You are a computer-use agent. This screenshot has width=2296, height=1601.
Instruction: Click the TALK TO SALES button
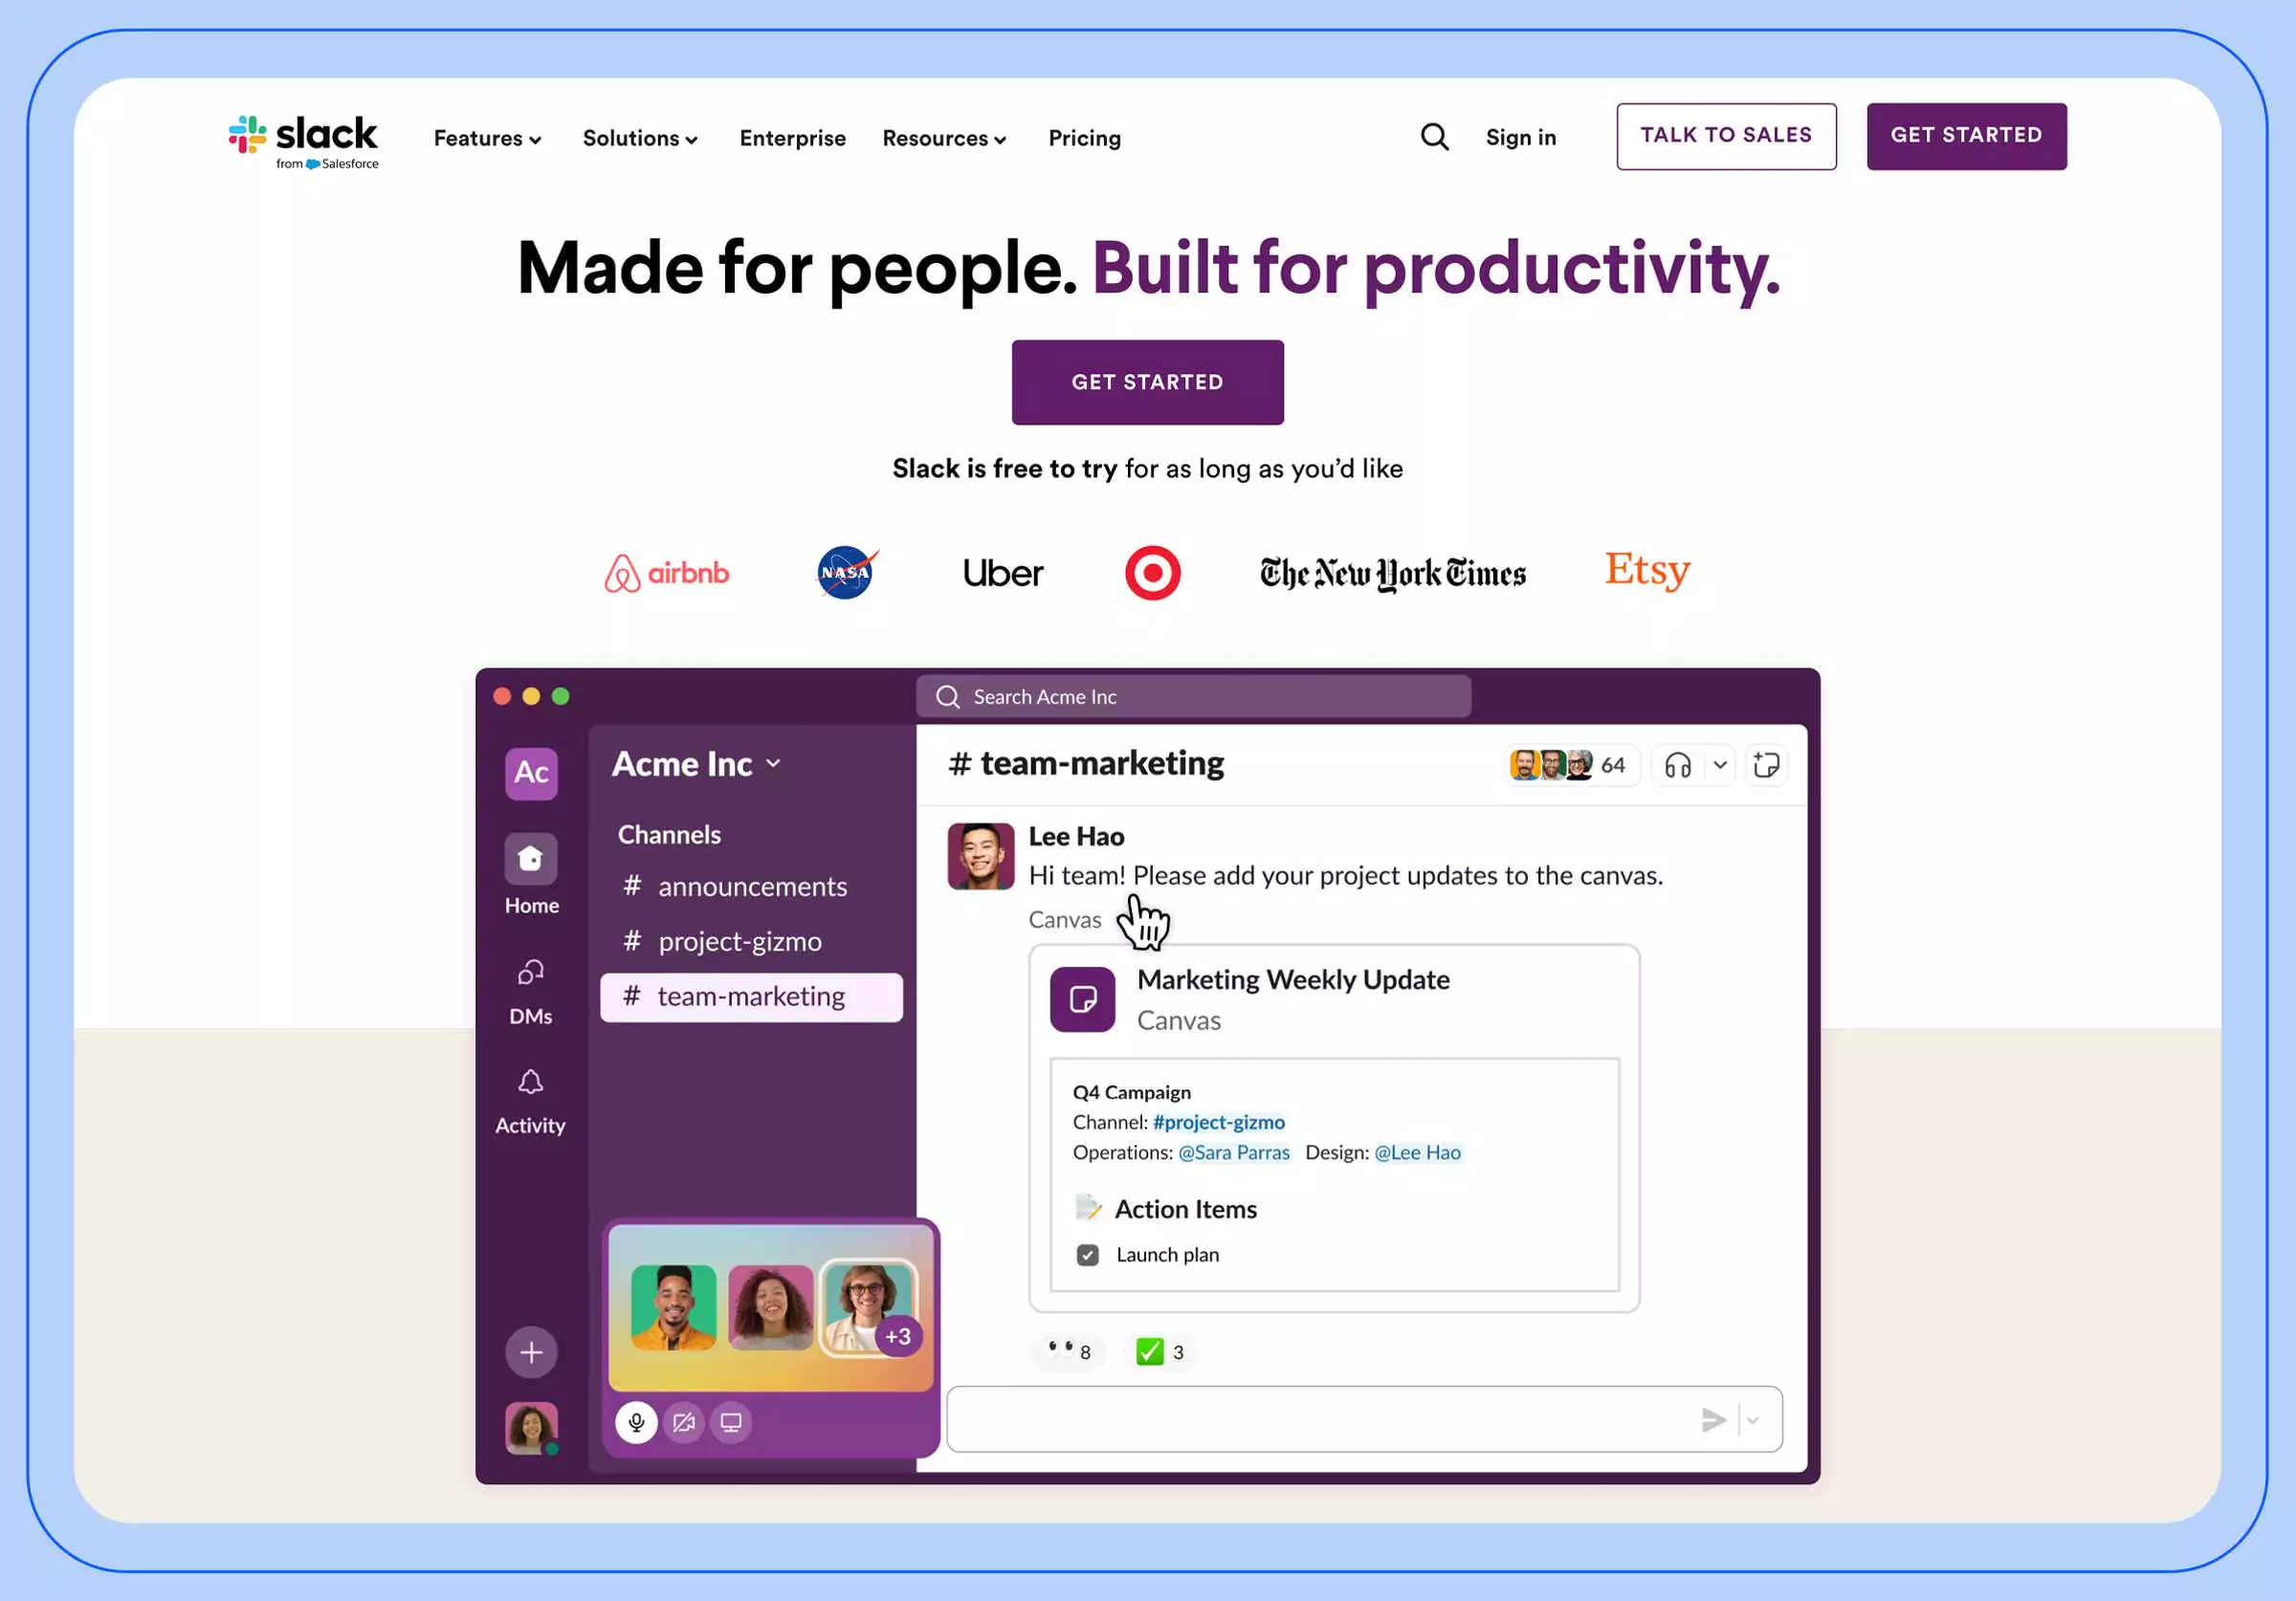[x=1726, y=134]
